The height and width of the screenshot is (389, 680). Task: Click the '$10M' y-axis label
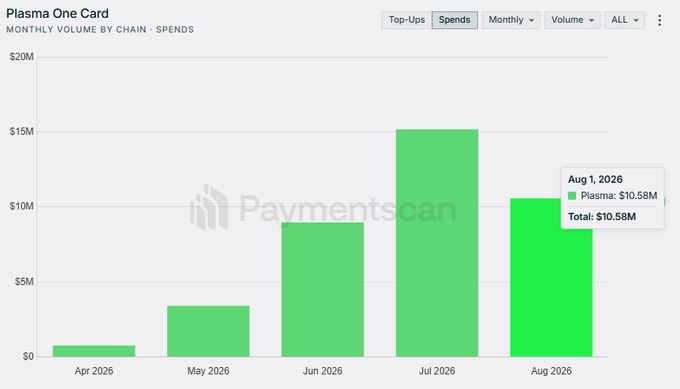22,206
